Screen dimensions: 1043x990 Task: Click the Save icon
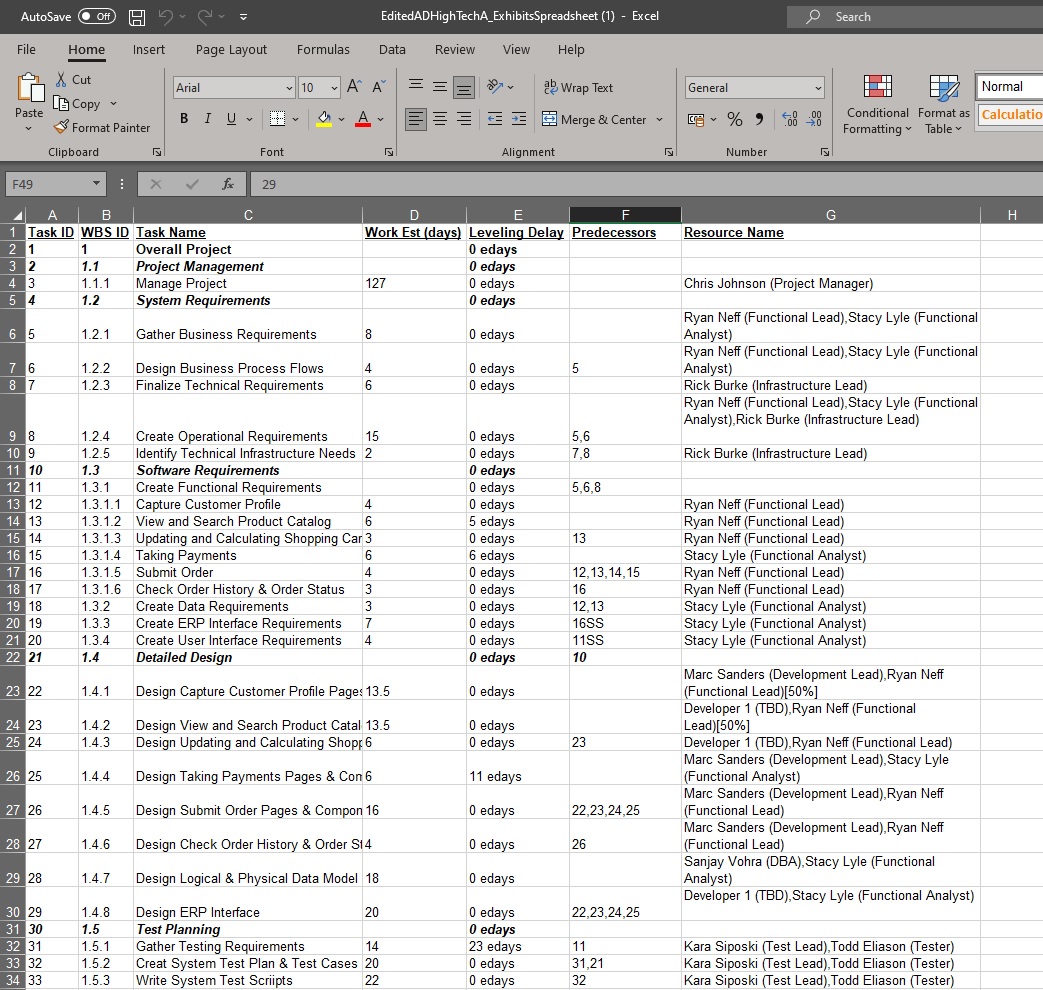136,16
